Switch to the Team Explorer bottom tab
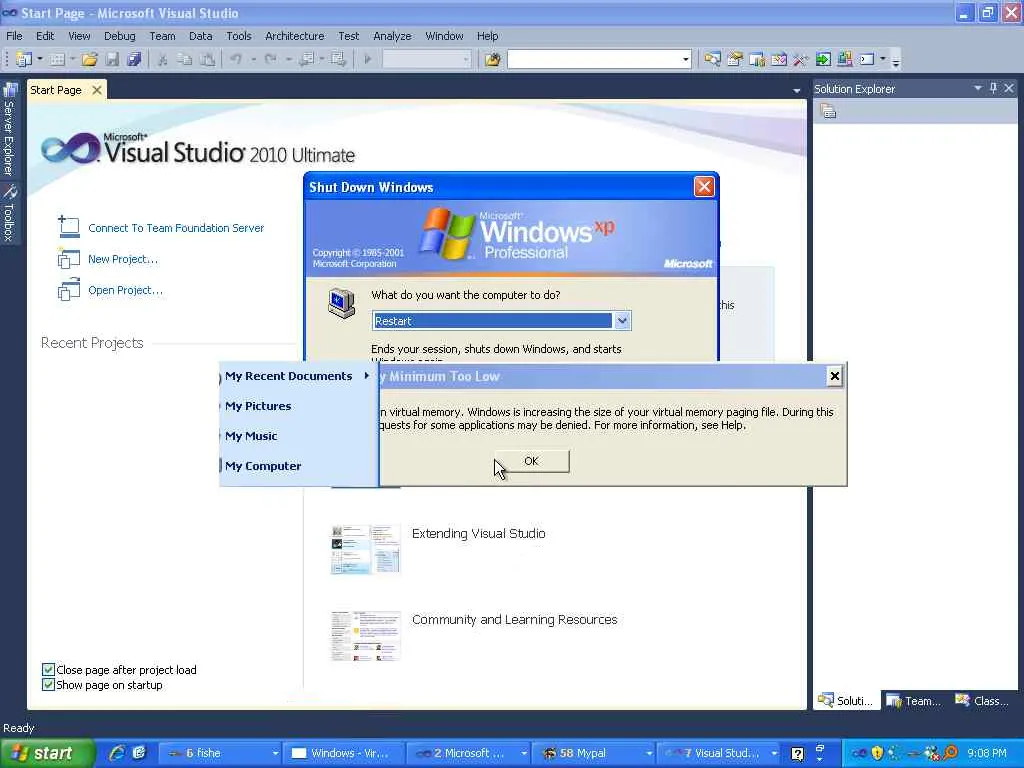Viewport: 1024px width, 768px height. (x=913, y=701)
